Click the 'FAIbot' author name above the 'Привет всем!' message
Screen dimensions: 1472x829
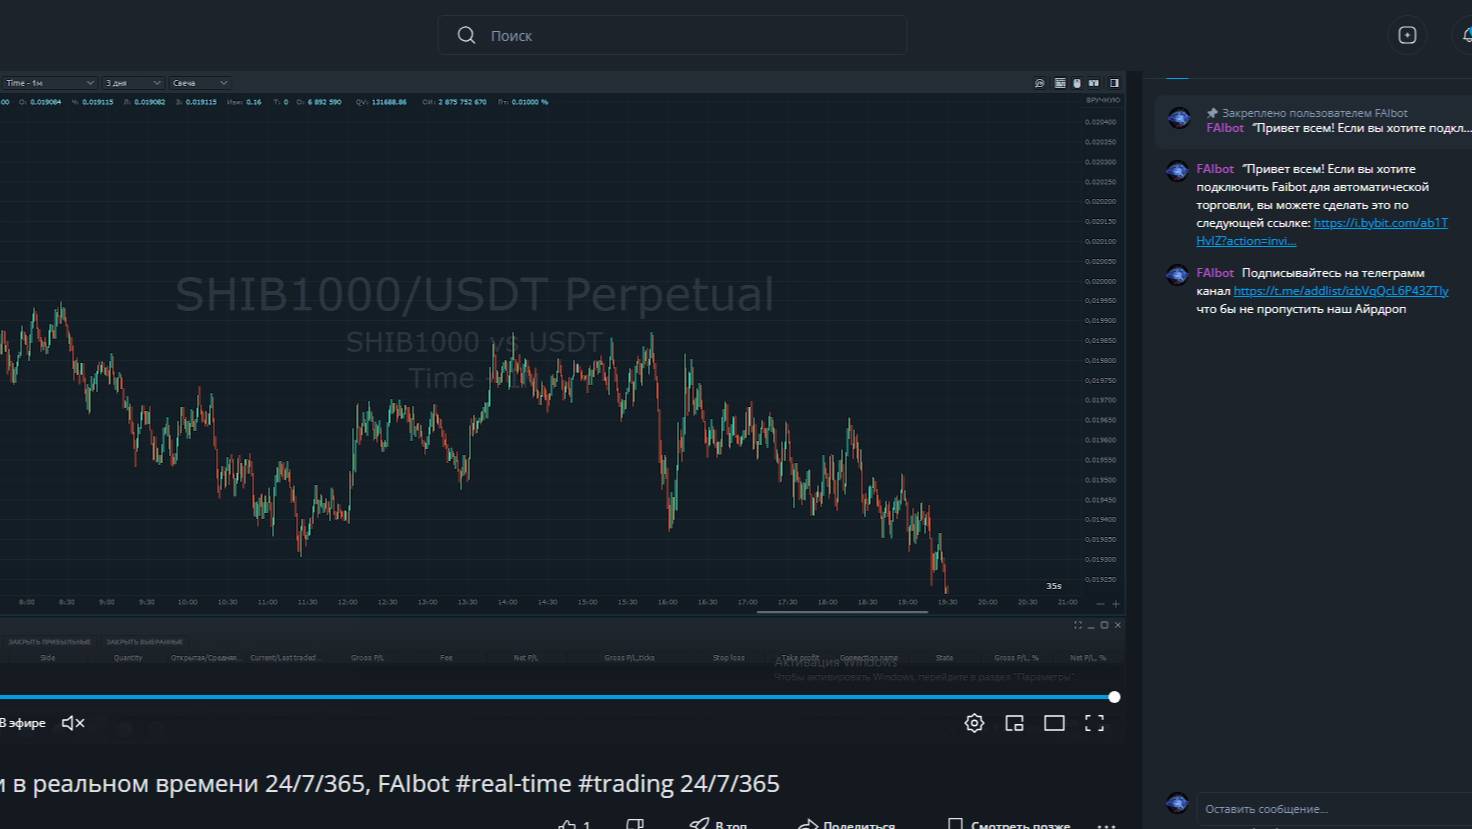[x=1215, y=169]
